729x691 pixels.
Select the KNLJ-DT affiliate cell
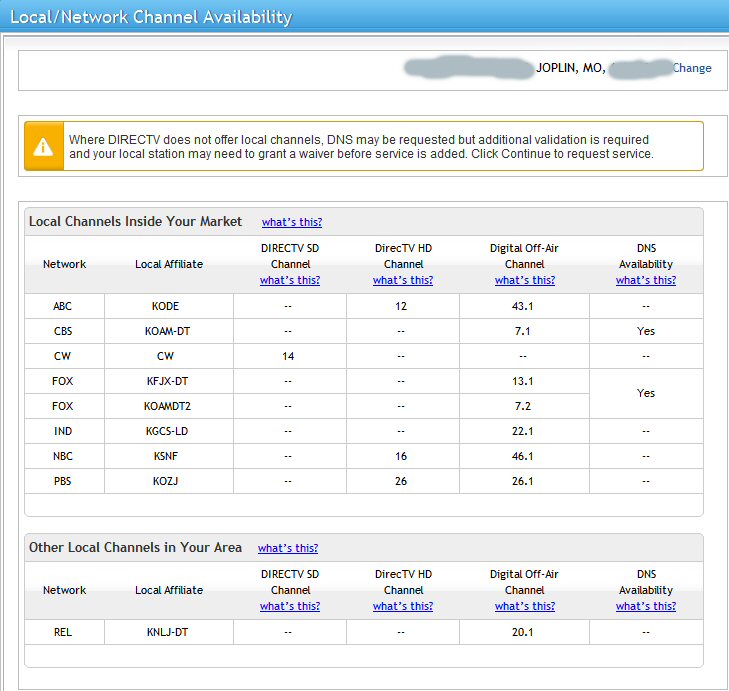tap(169, 632)
